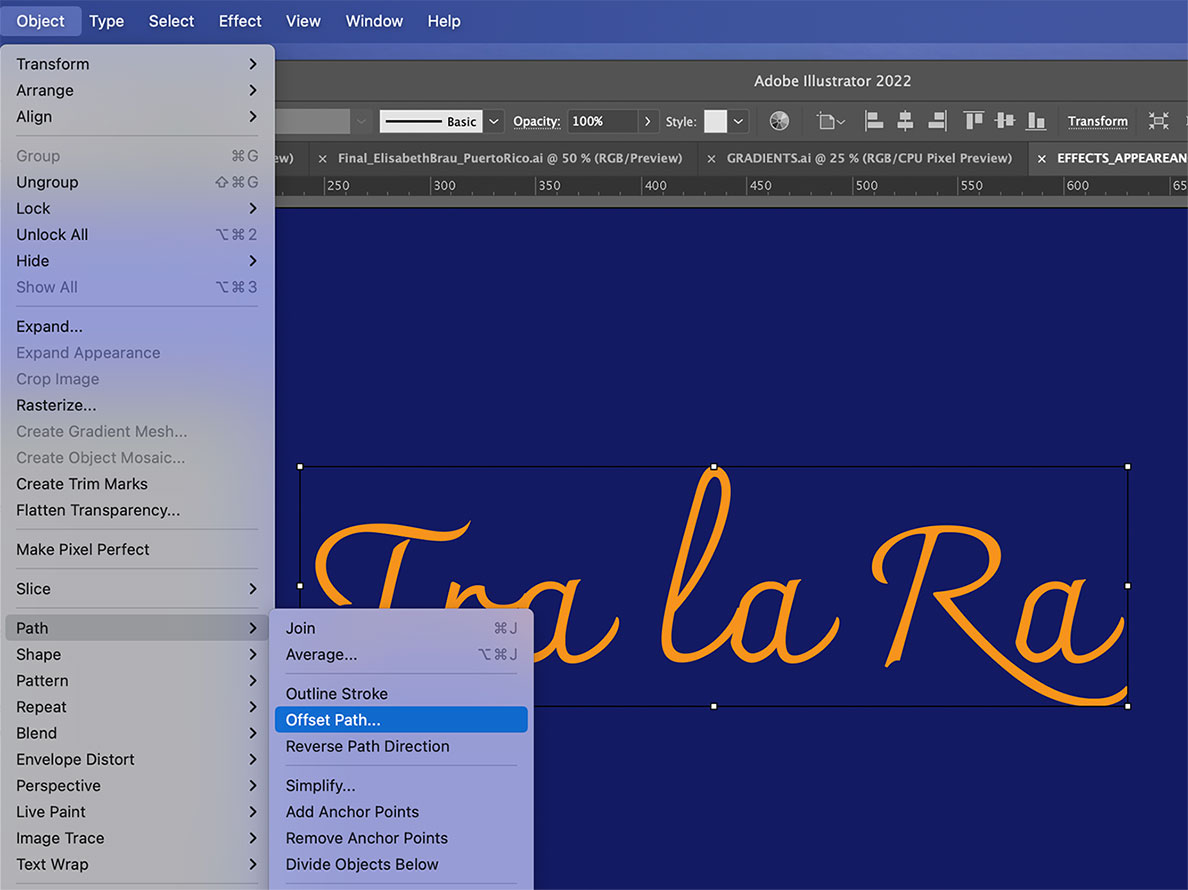Open the graphic Style dropdown arrow

coord(739,121)
